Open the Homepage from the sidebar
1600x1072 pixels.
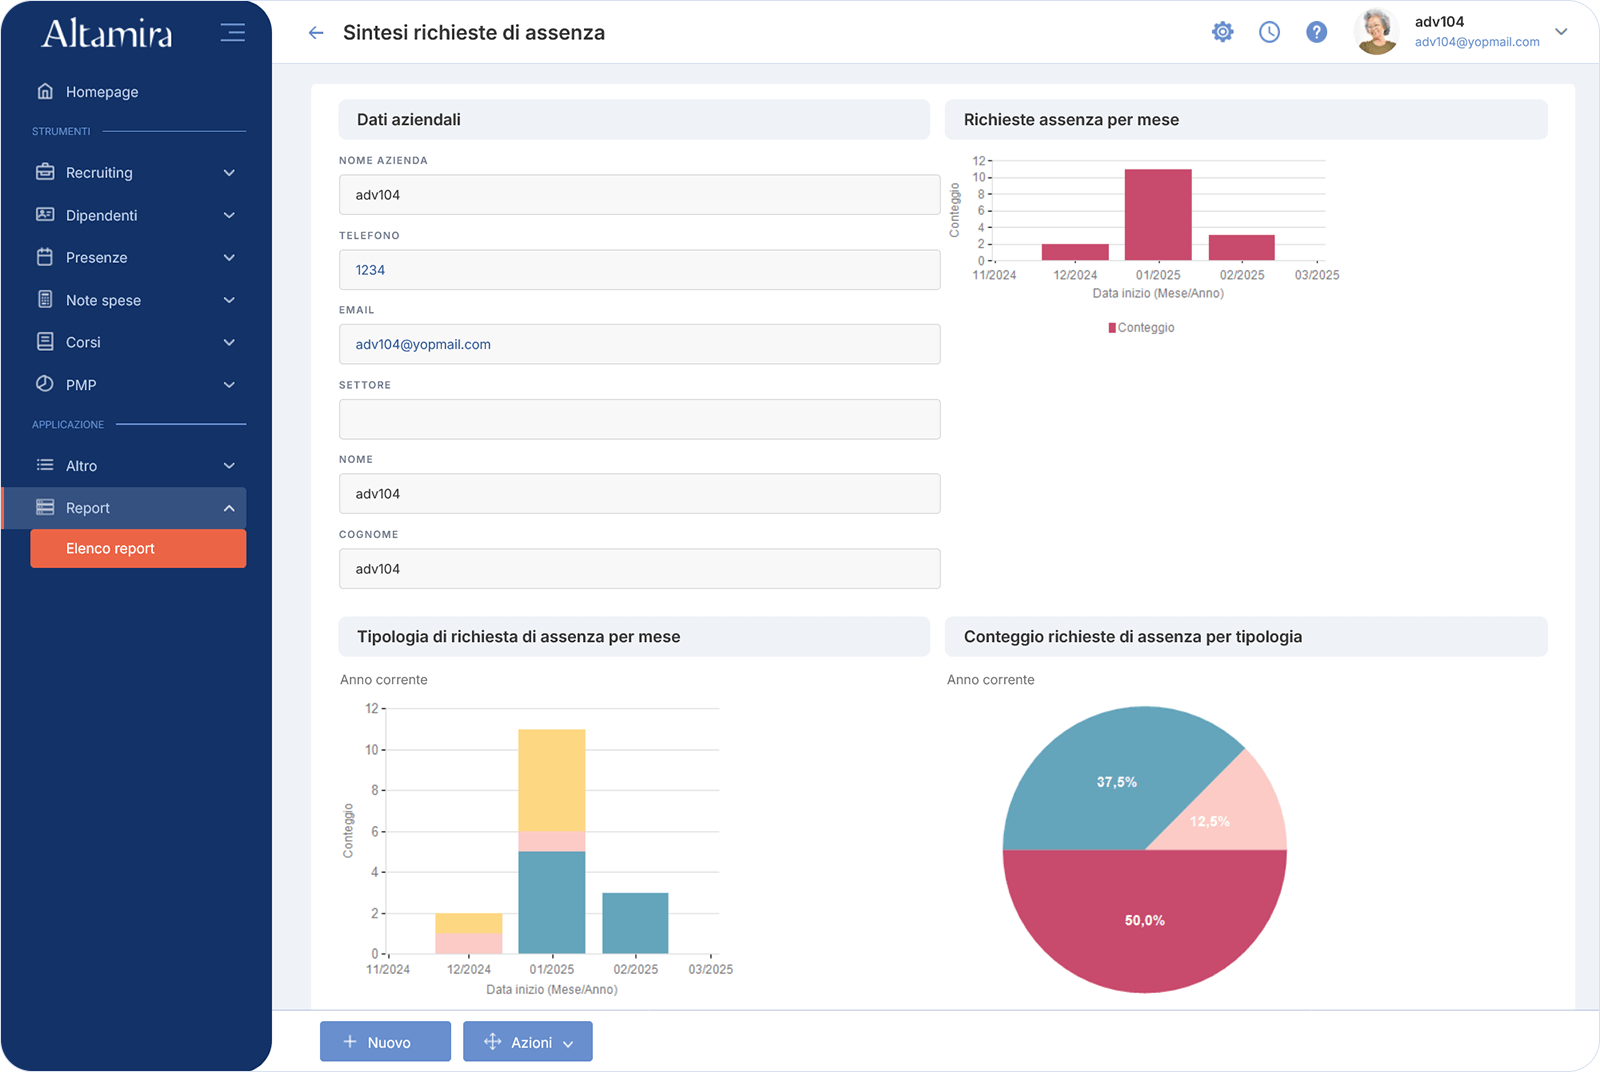(x=100, y=91)
